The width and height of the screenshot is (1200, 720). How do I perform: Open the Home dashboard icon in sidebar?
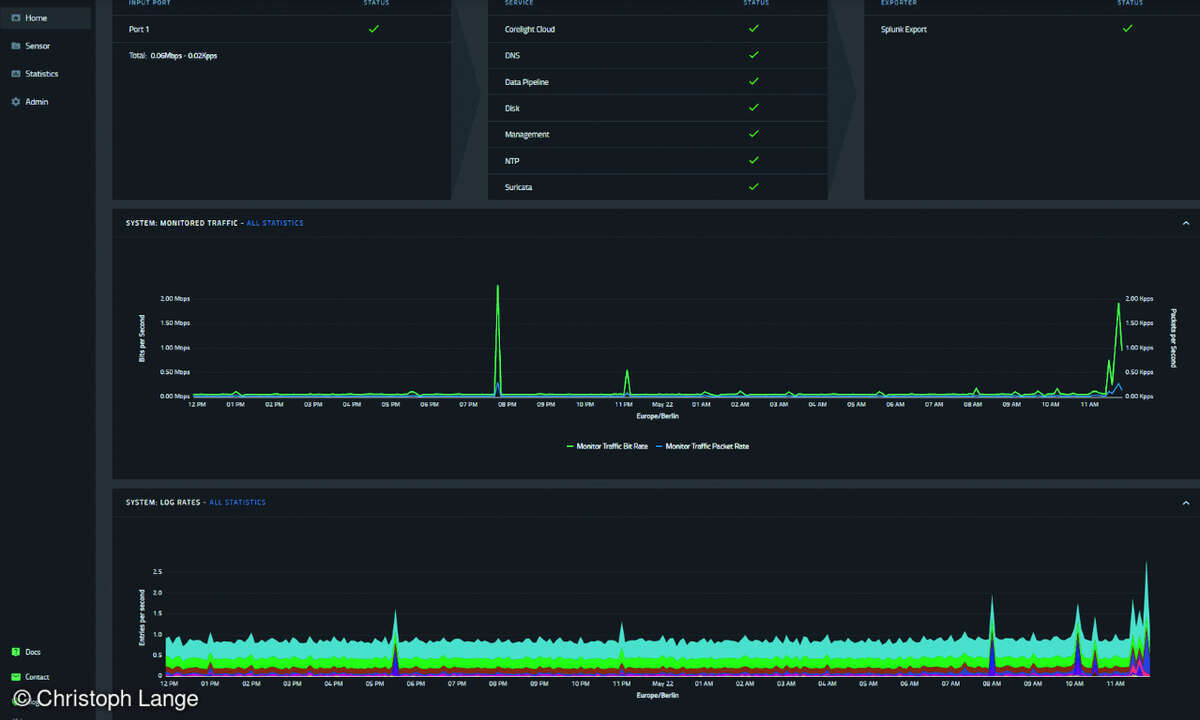point(16,18)
